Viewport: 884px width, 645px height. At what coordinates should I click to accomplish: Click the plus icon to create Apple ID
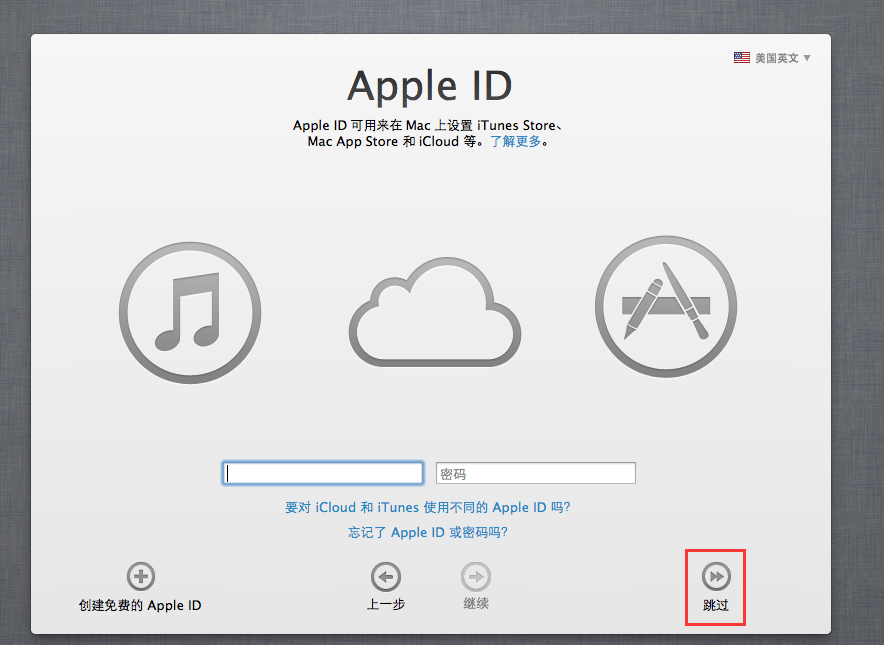point(141,576)
